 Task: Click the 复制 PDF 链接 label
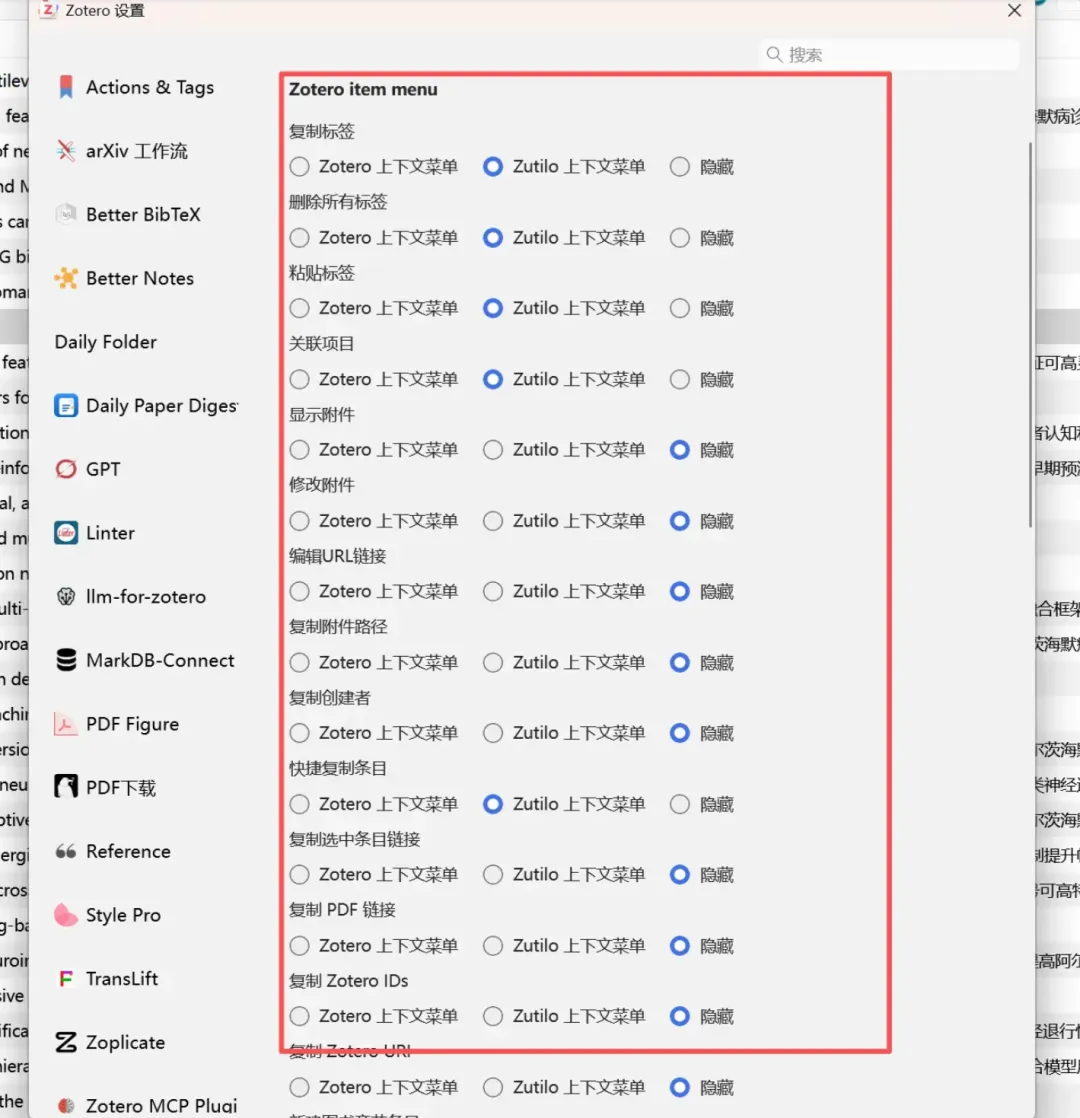(342, 910)
